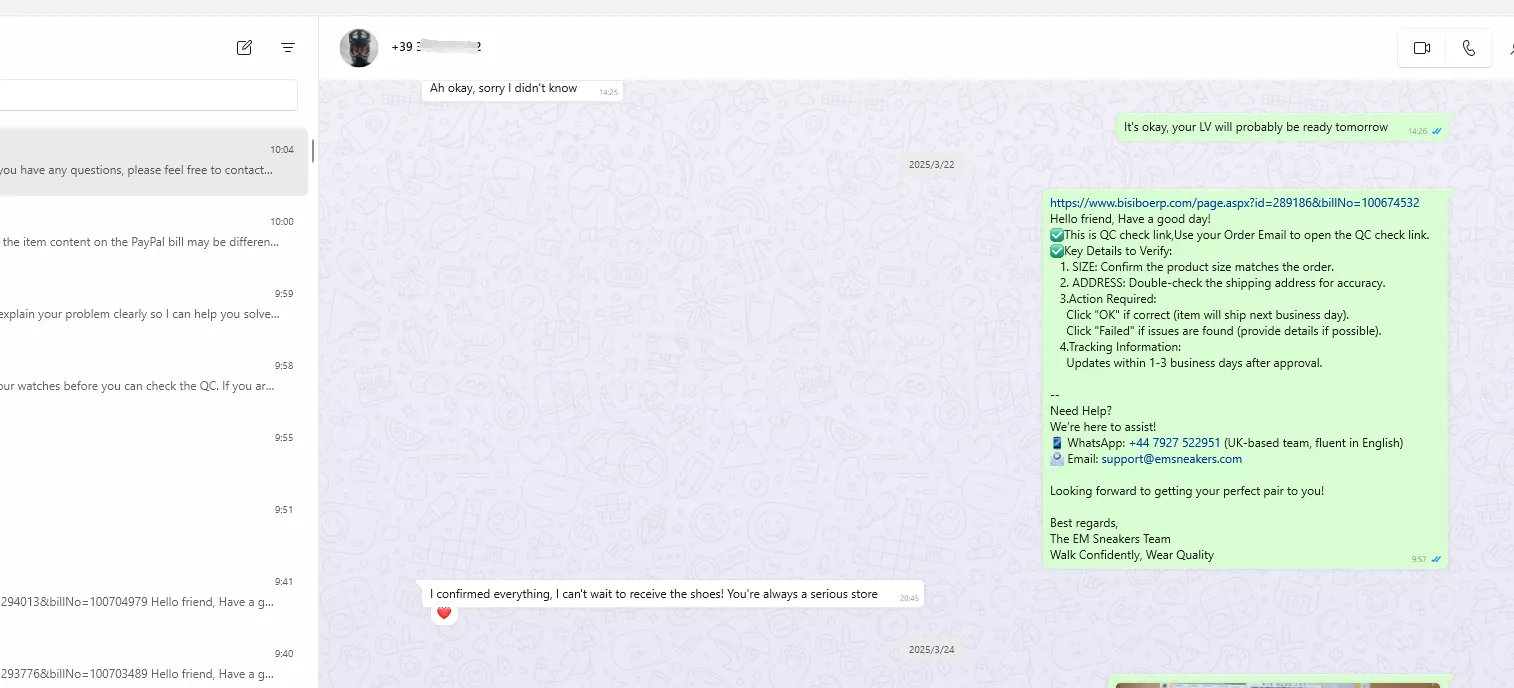This screenshot has height=688, width=1514.
Task: Click the 2025/3/22 date separator
Action: 931,164
